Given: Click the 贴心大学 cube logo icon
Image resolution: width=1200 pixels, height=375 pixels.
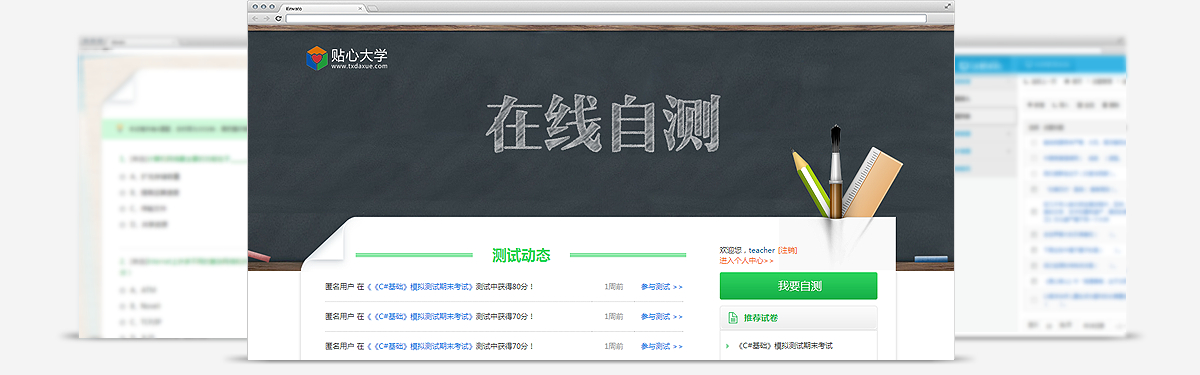Looking at the screenshot, I should pos(316,58).
